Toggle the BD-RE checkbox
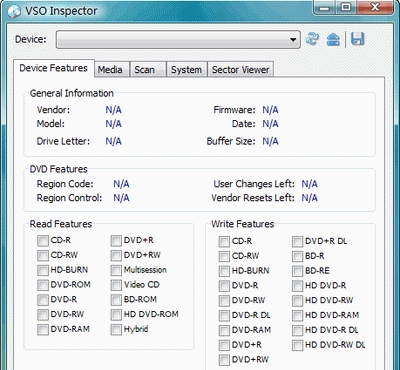This screenshot has height=370, width=400. (297, 271)
